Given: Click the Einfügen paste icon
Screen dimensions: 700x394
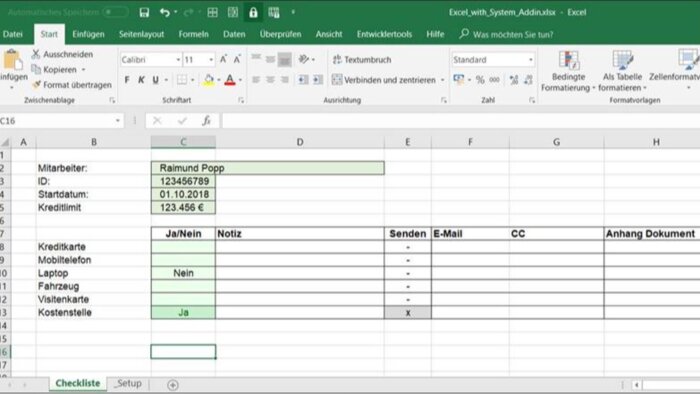Looking at the screenshot, I should pos(13,60).
